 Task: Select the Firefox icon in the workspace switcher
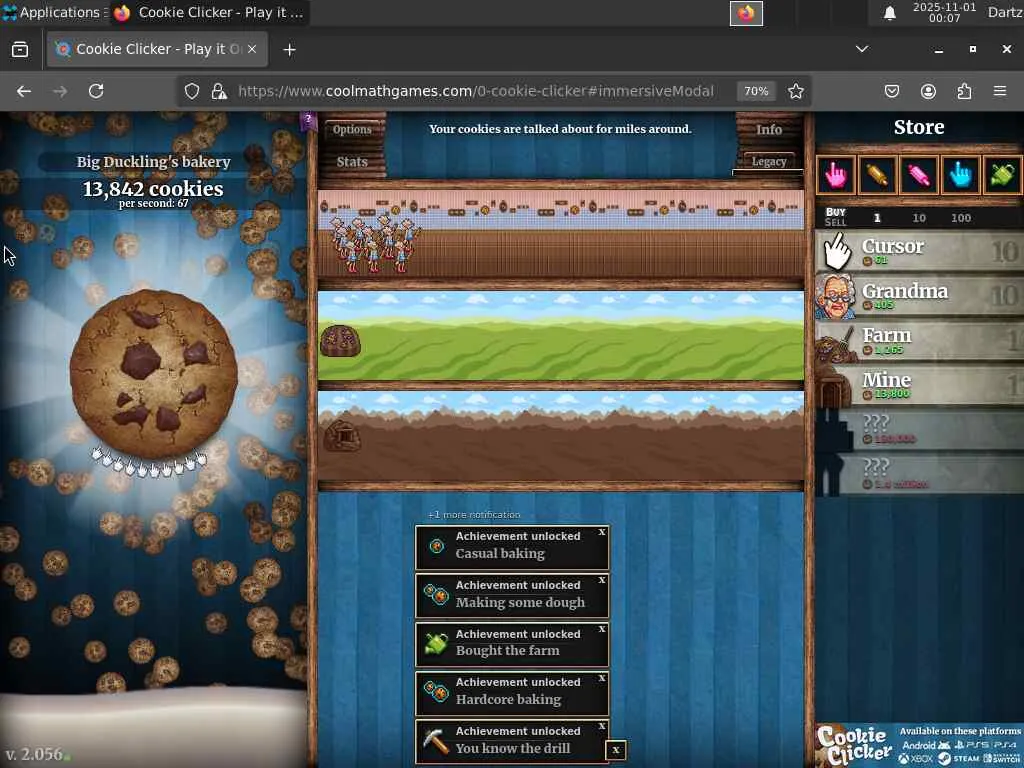746,13
